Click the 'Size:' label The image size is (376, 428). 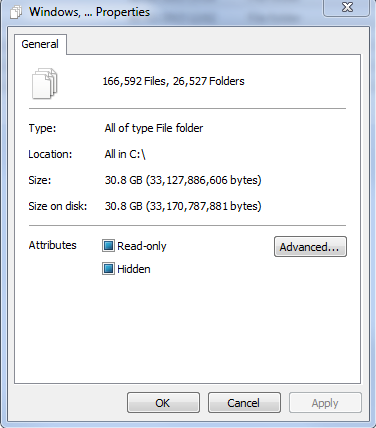pos(40,180)
